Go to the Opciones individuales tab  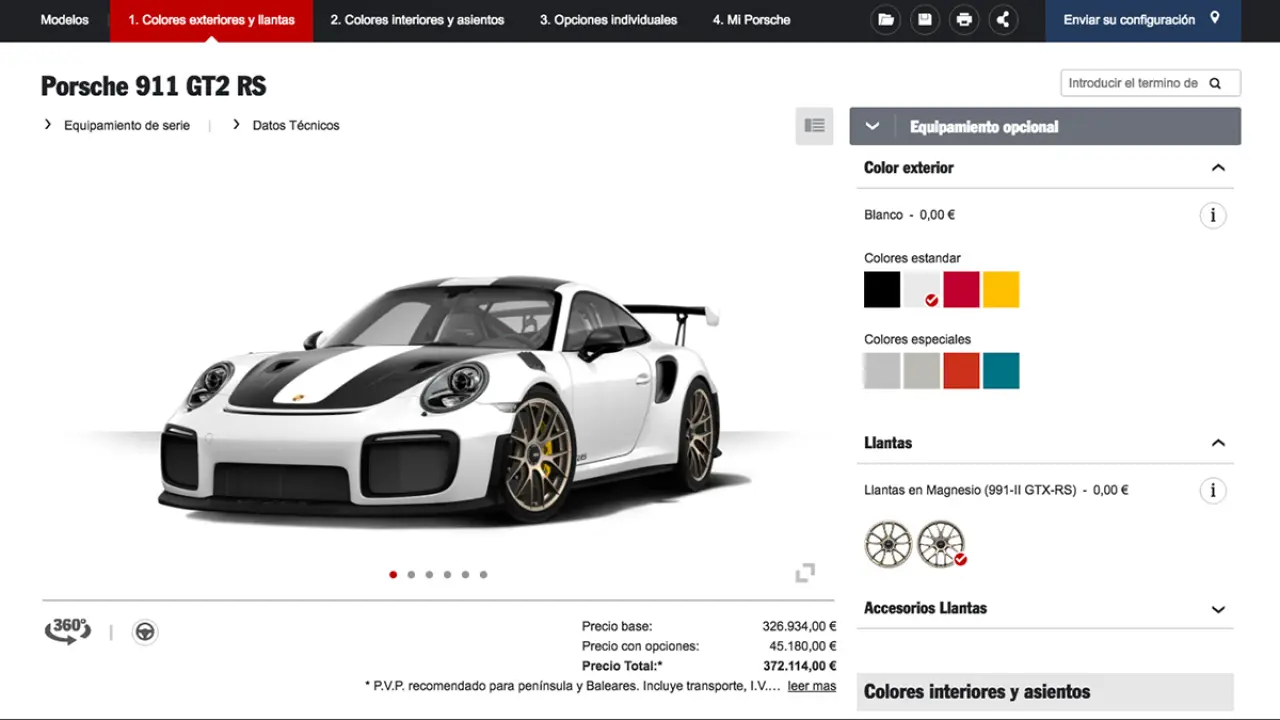[x=608, y=20]
